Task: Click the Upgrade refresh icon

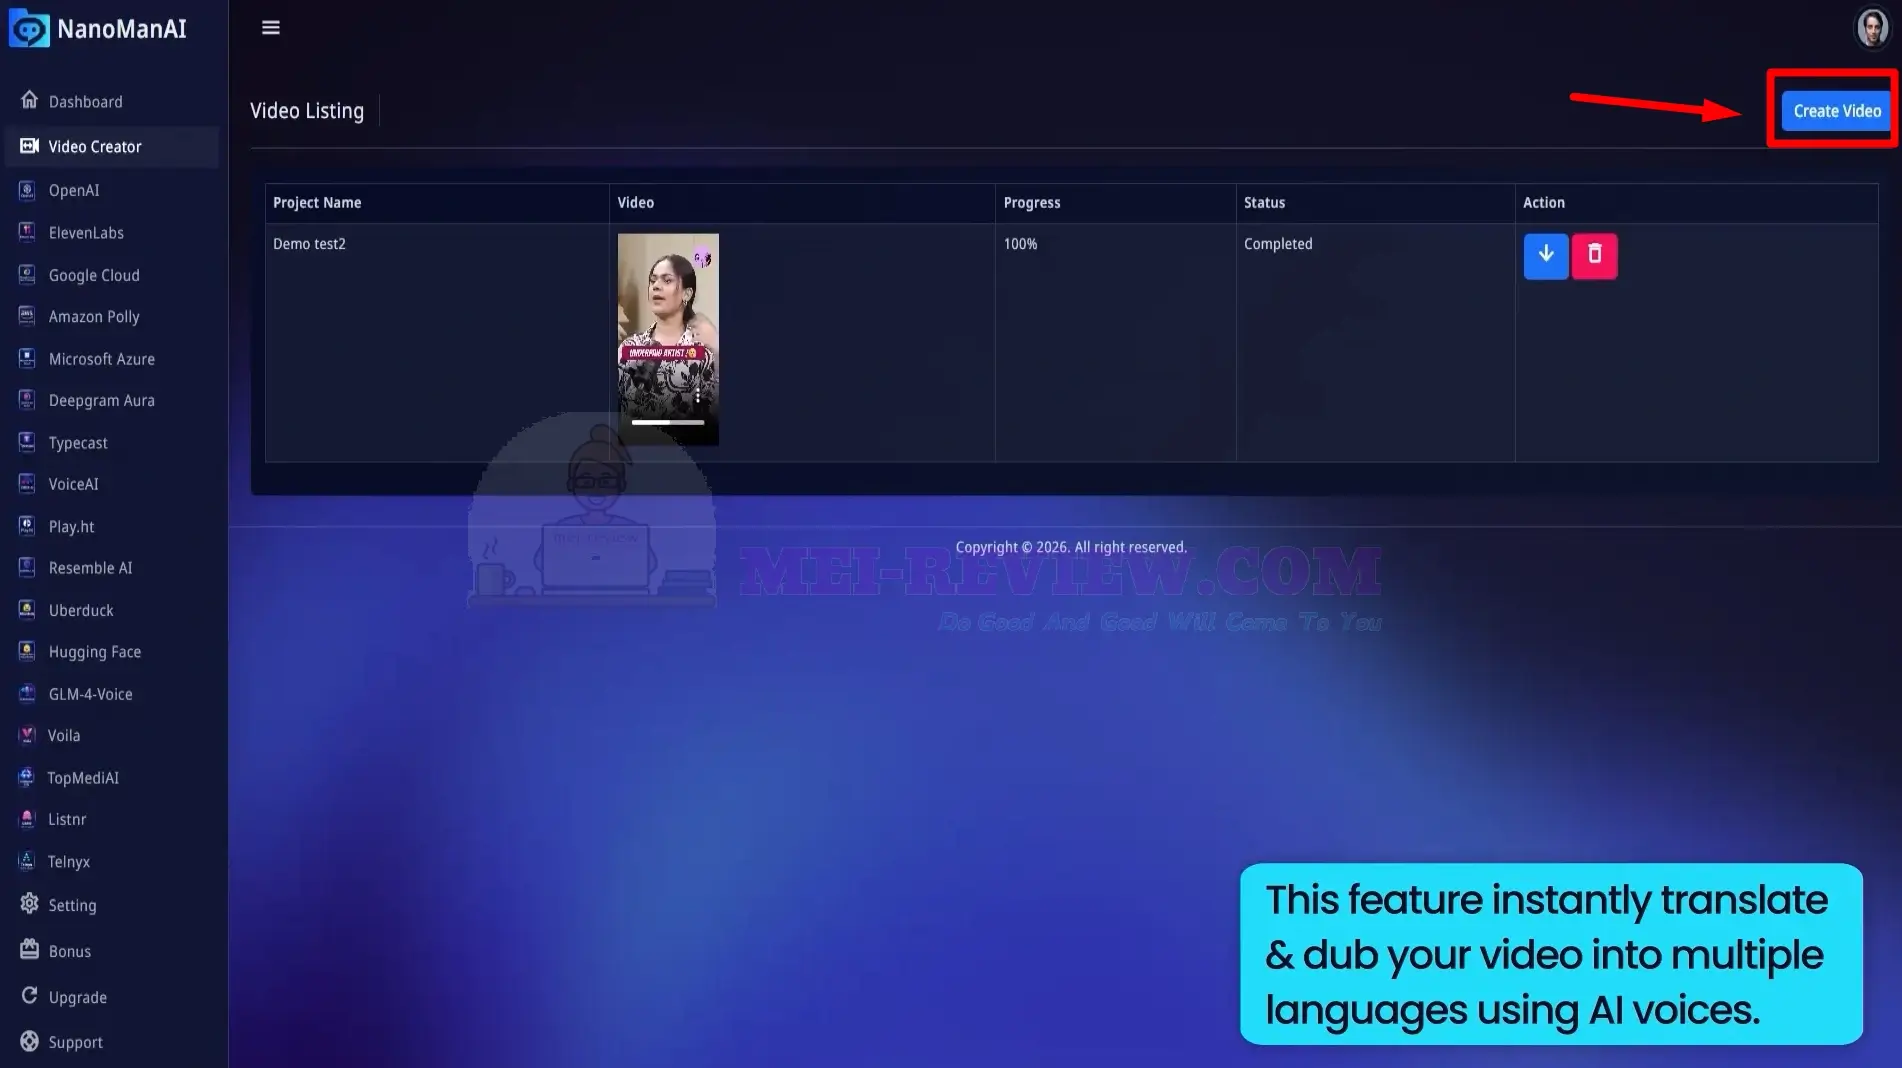Action: 29,996
